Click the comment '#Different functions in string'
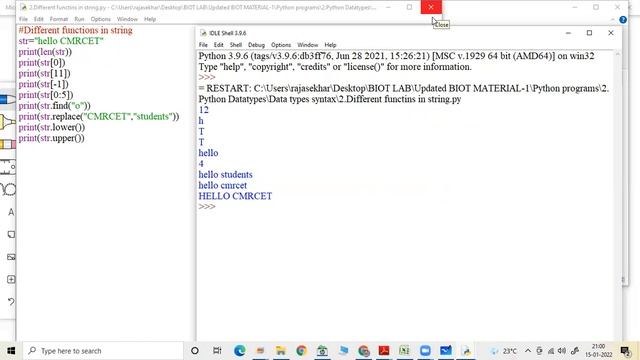 [x=76, y=31]
